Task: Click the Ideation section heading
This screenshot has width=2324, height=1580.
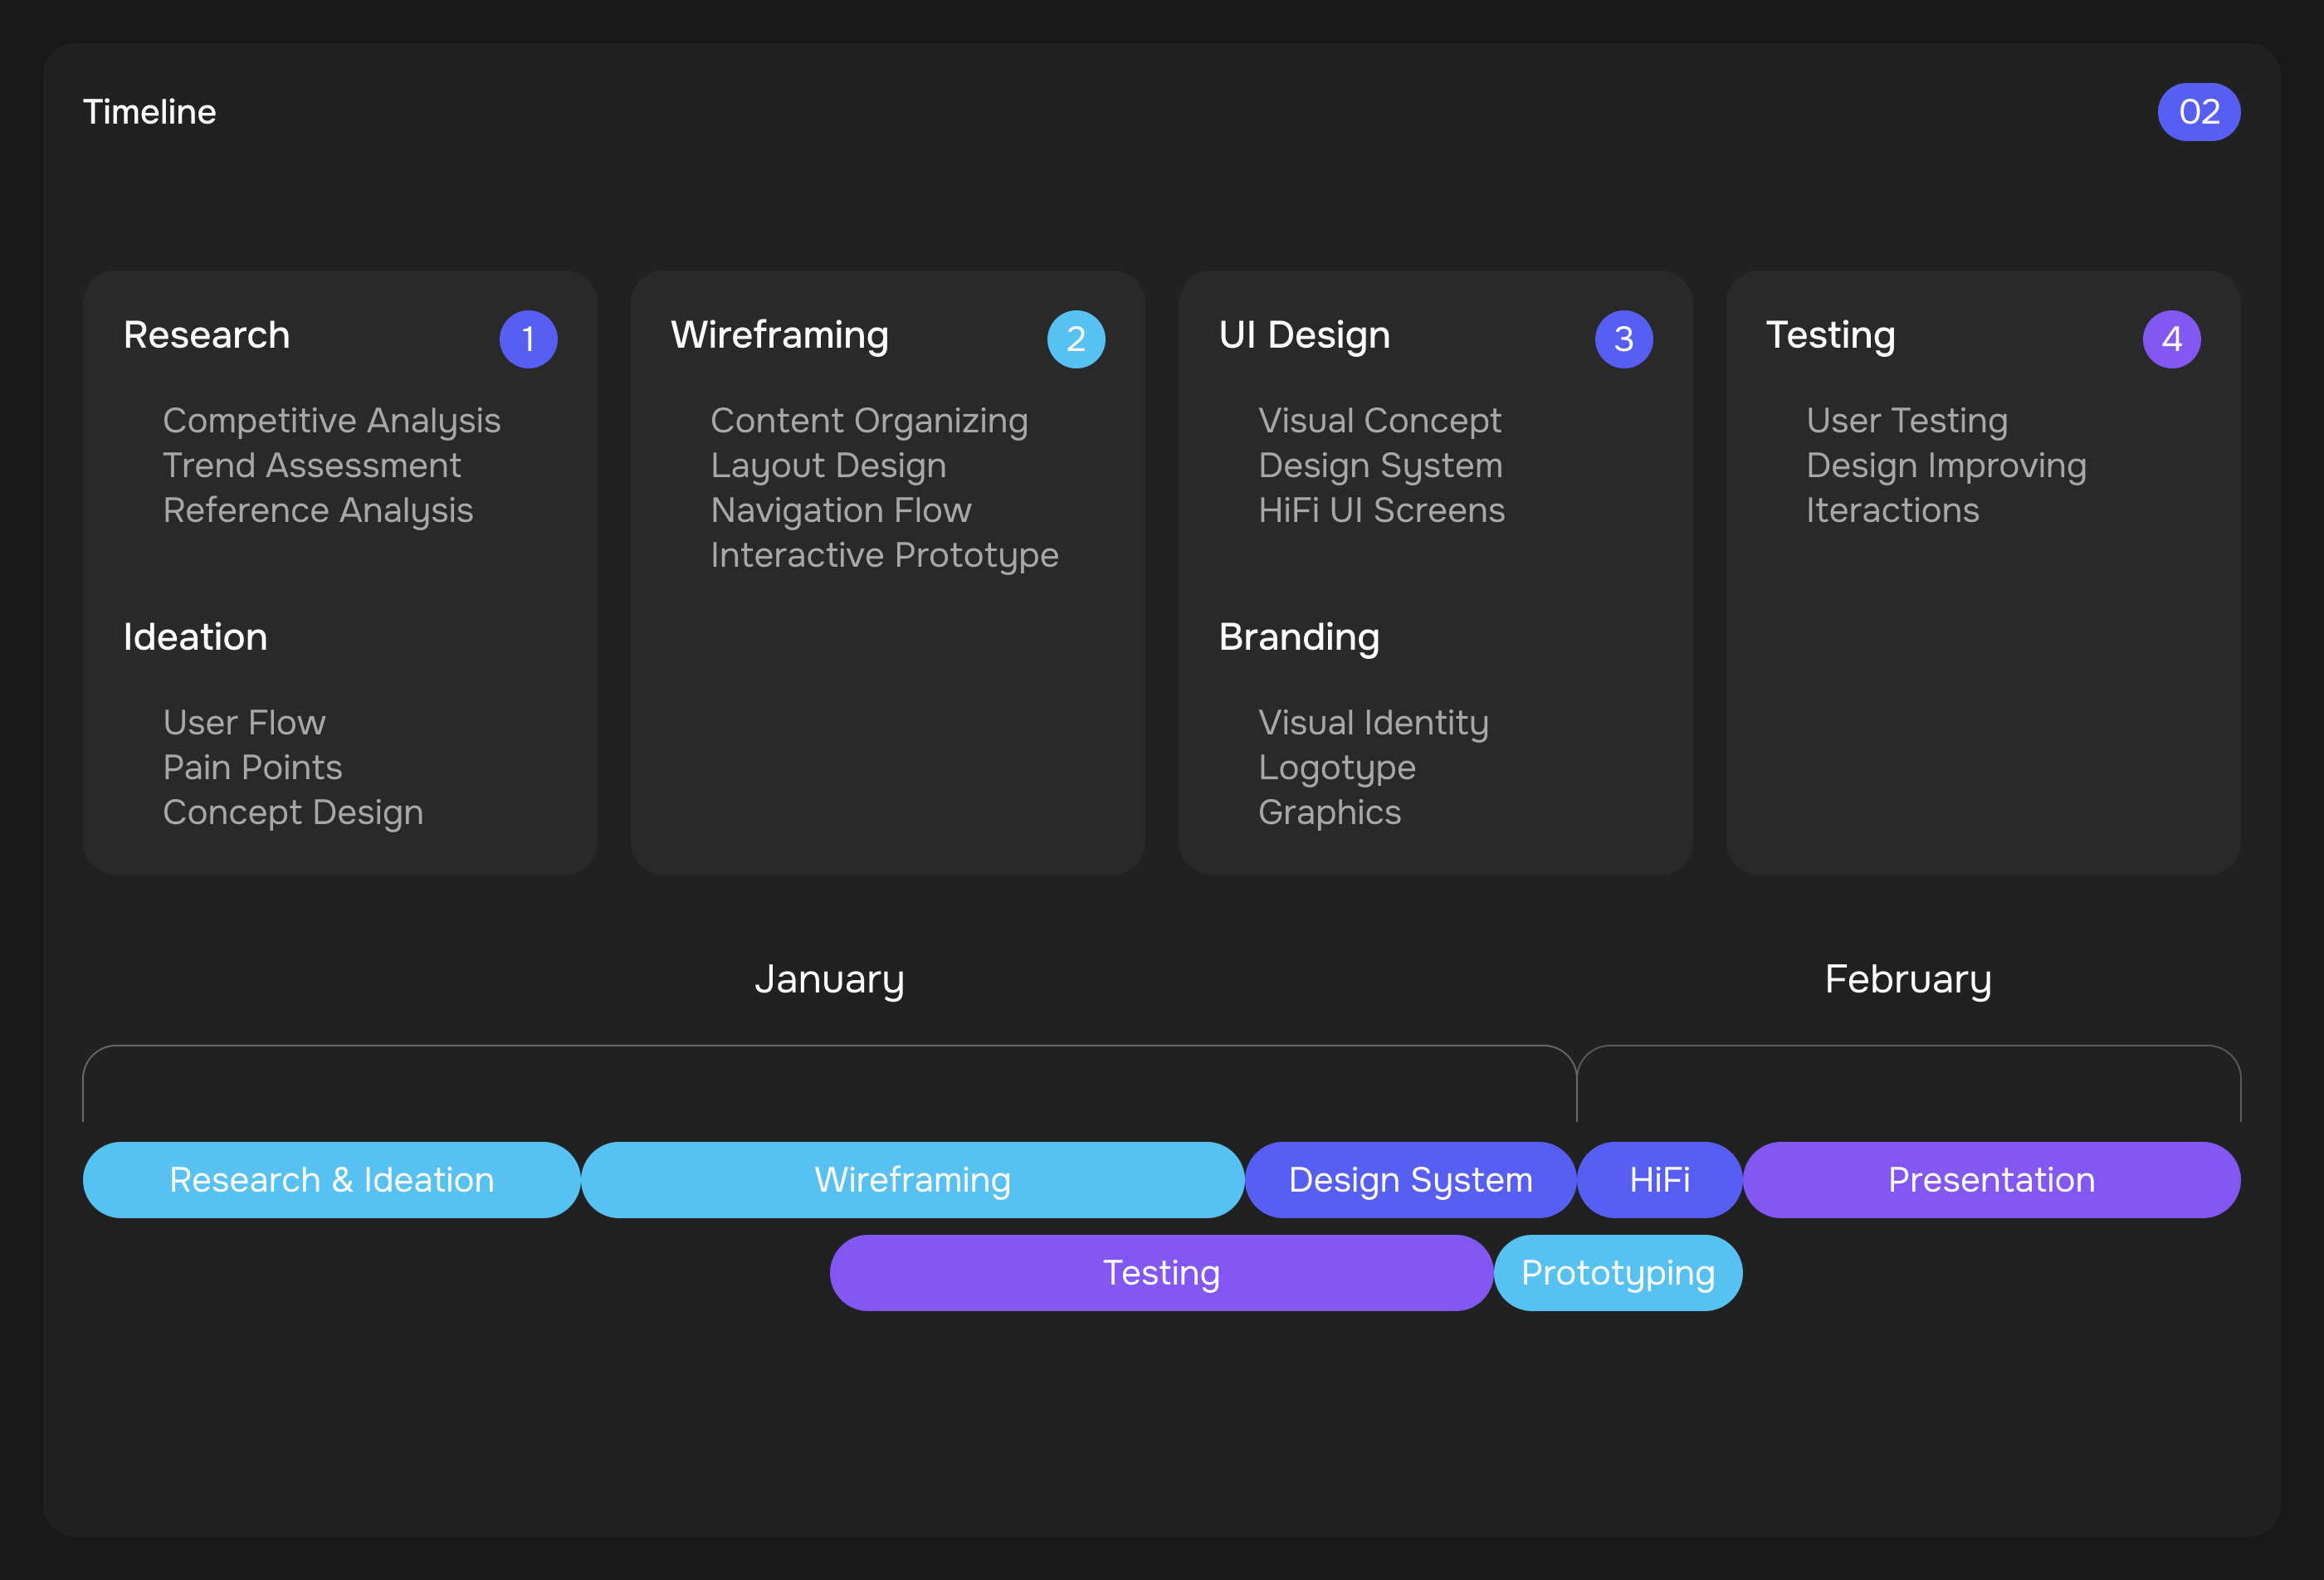Action: [x=195, y=637]
